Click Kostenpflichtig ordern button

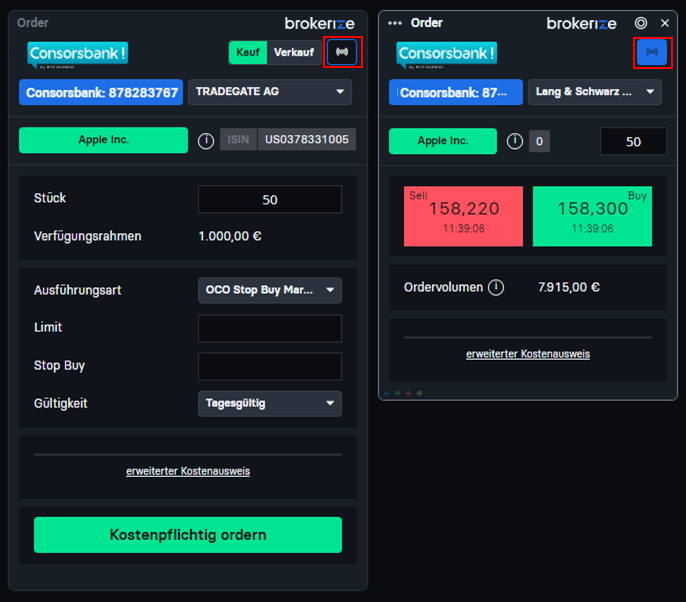(188, 535)
